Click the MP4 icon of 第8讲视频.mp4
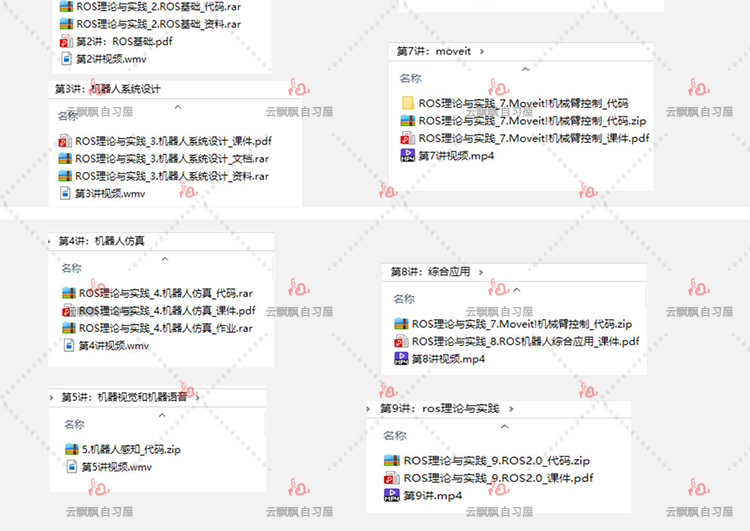Viewport: 750px width, 531px height. (401, 359)
